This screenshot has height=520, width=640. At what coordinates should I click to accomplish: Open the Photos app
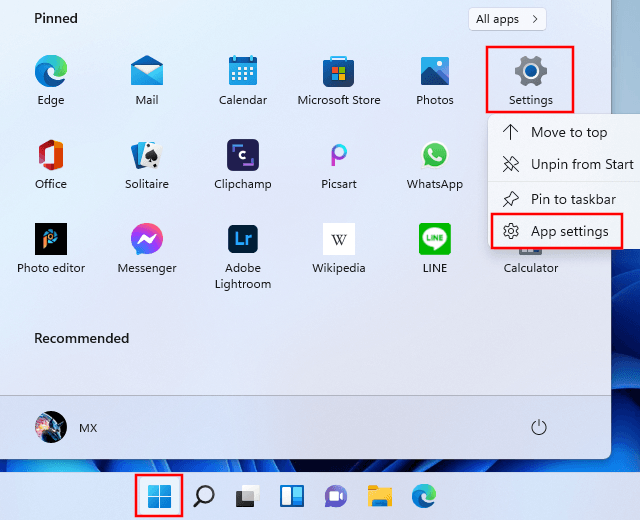click(435, 80)
